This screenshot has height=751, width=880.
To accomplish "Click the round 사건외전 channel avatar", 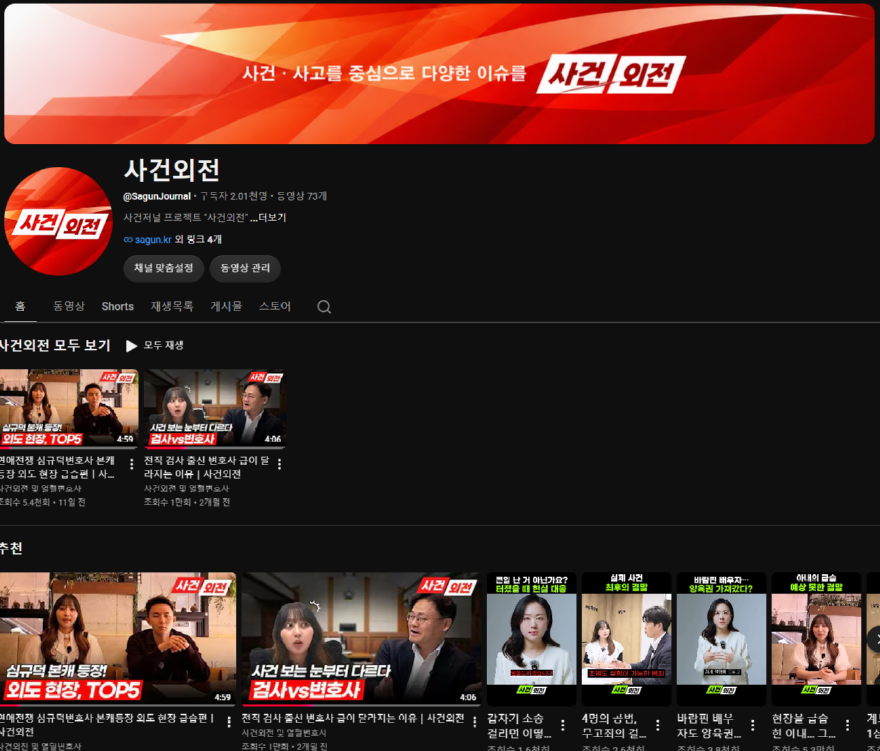I will coord(58,221).
